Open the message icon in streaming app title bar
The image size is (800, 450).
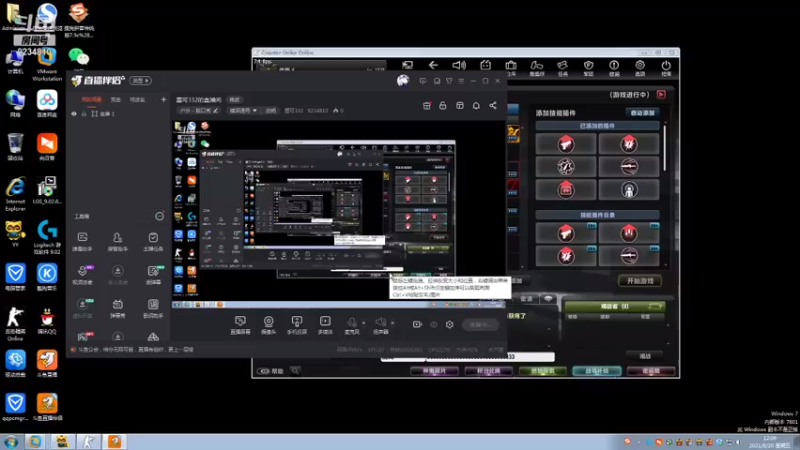click(422, 81)
